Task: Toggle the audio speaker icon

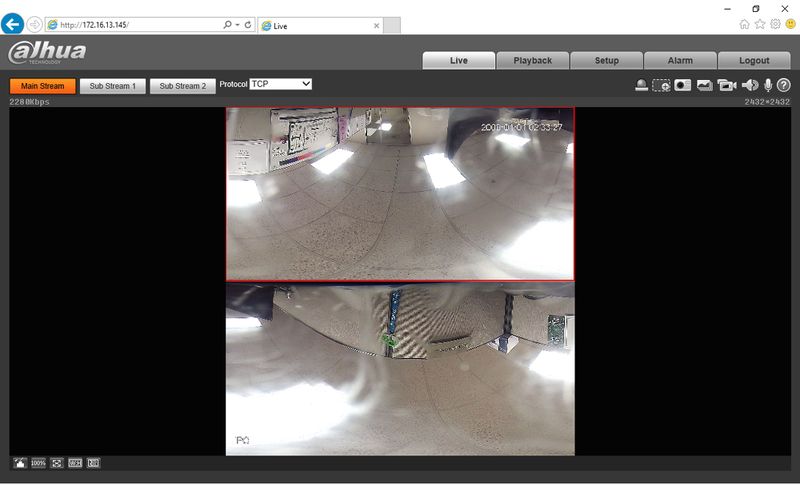Action: [750, 85]
